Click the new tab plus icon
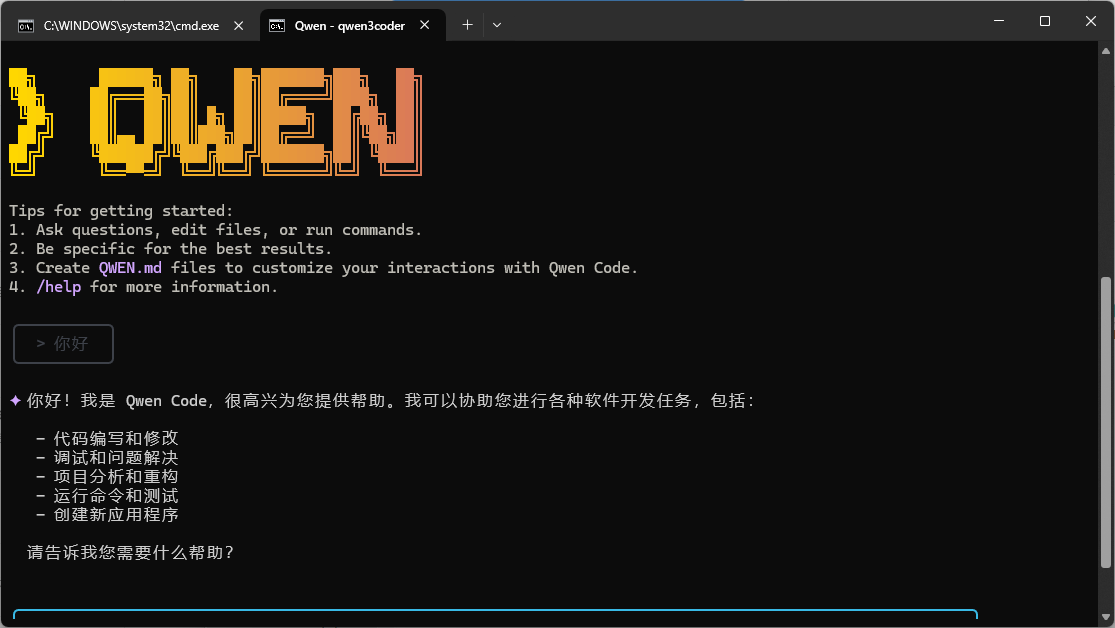Screen dimensions: 1115x628 coord(466,24)
